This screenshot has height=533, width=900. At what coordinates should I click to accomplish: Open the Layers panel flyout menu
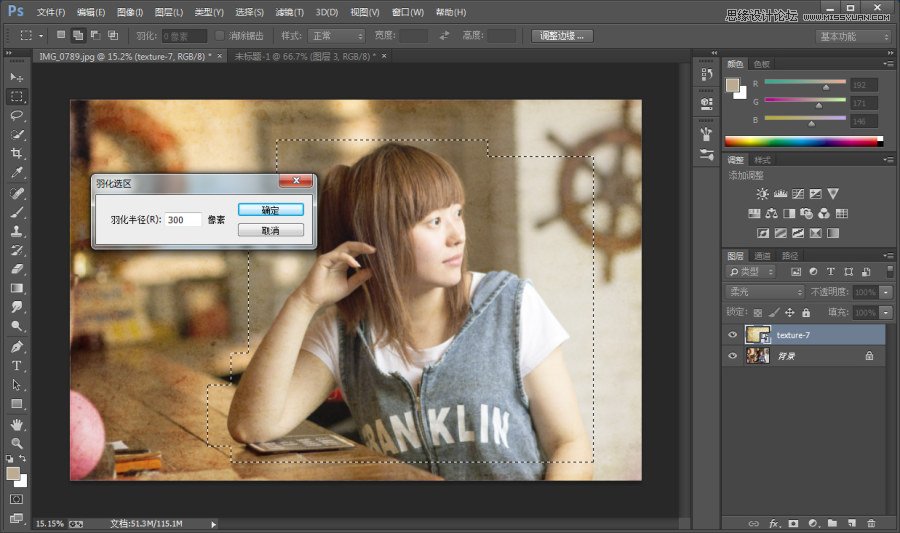[888, 255]
